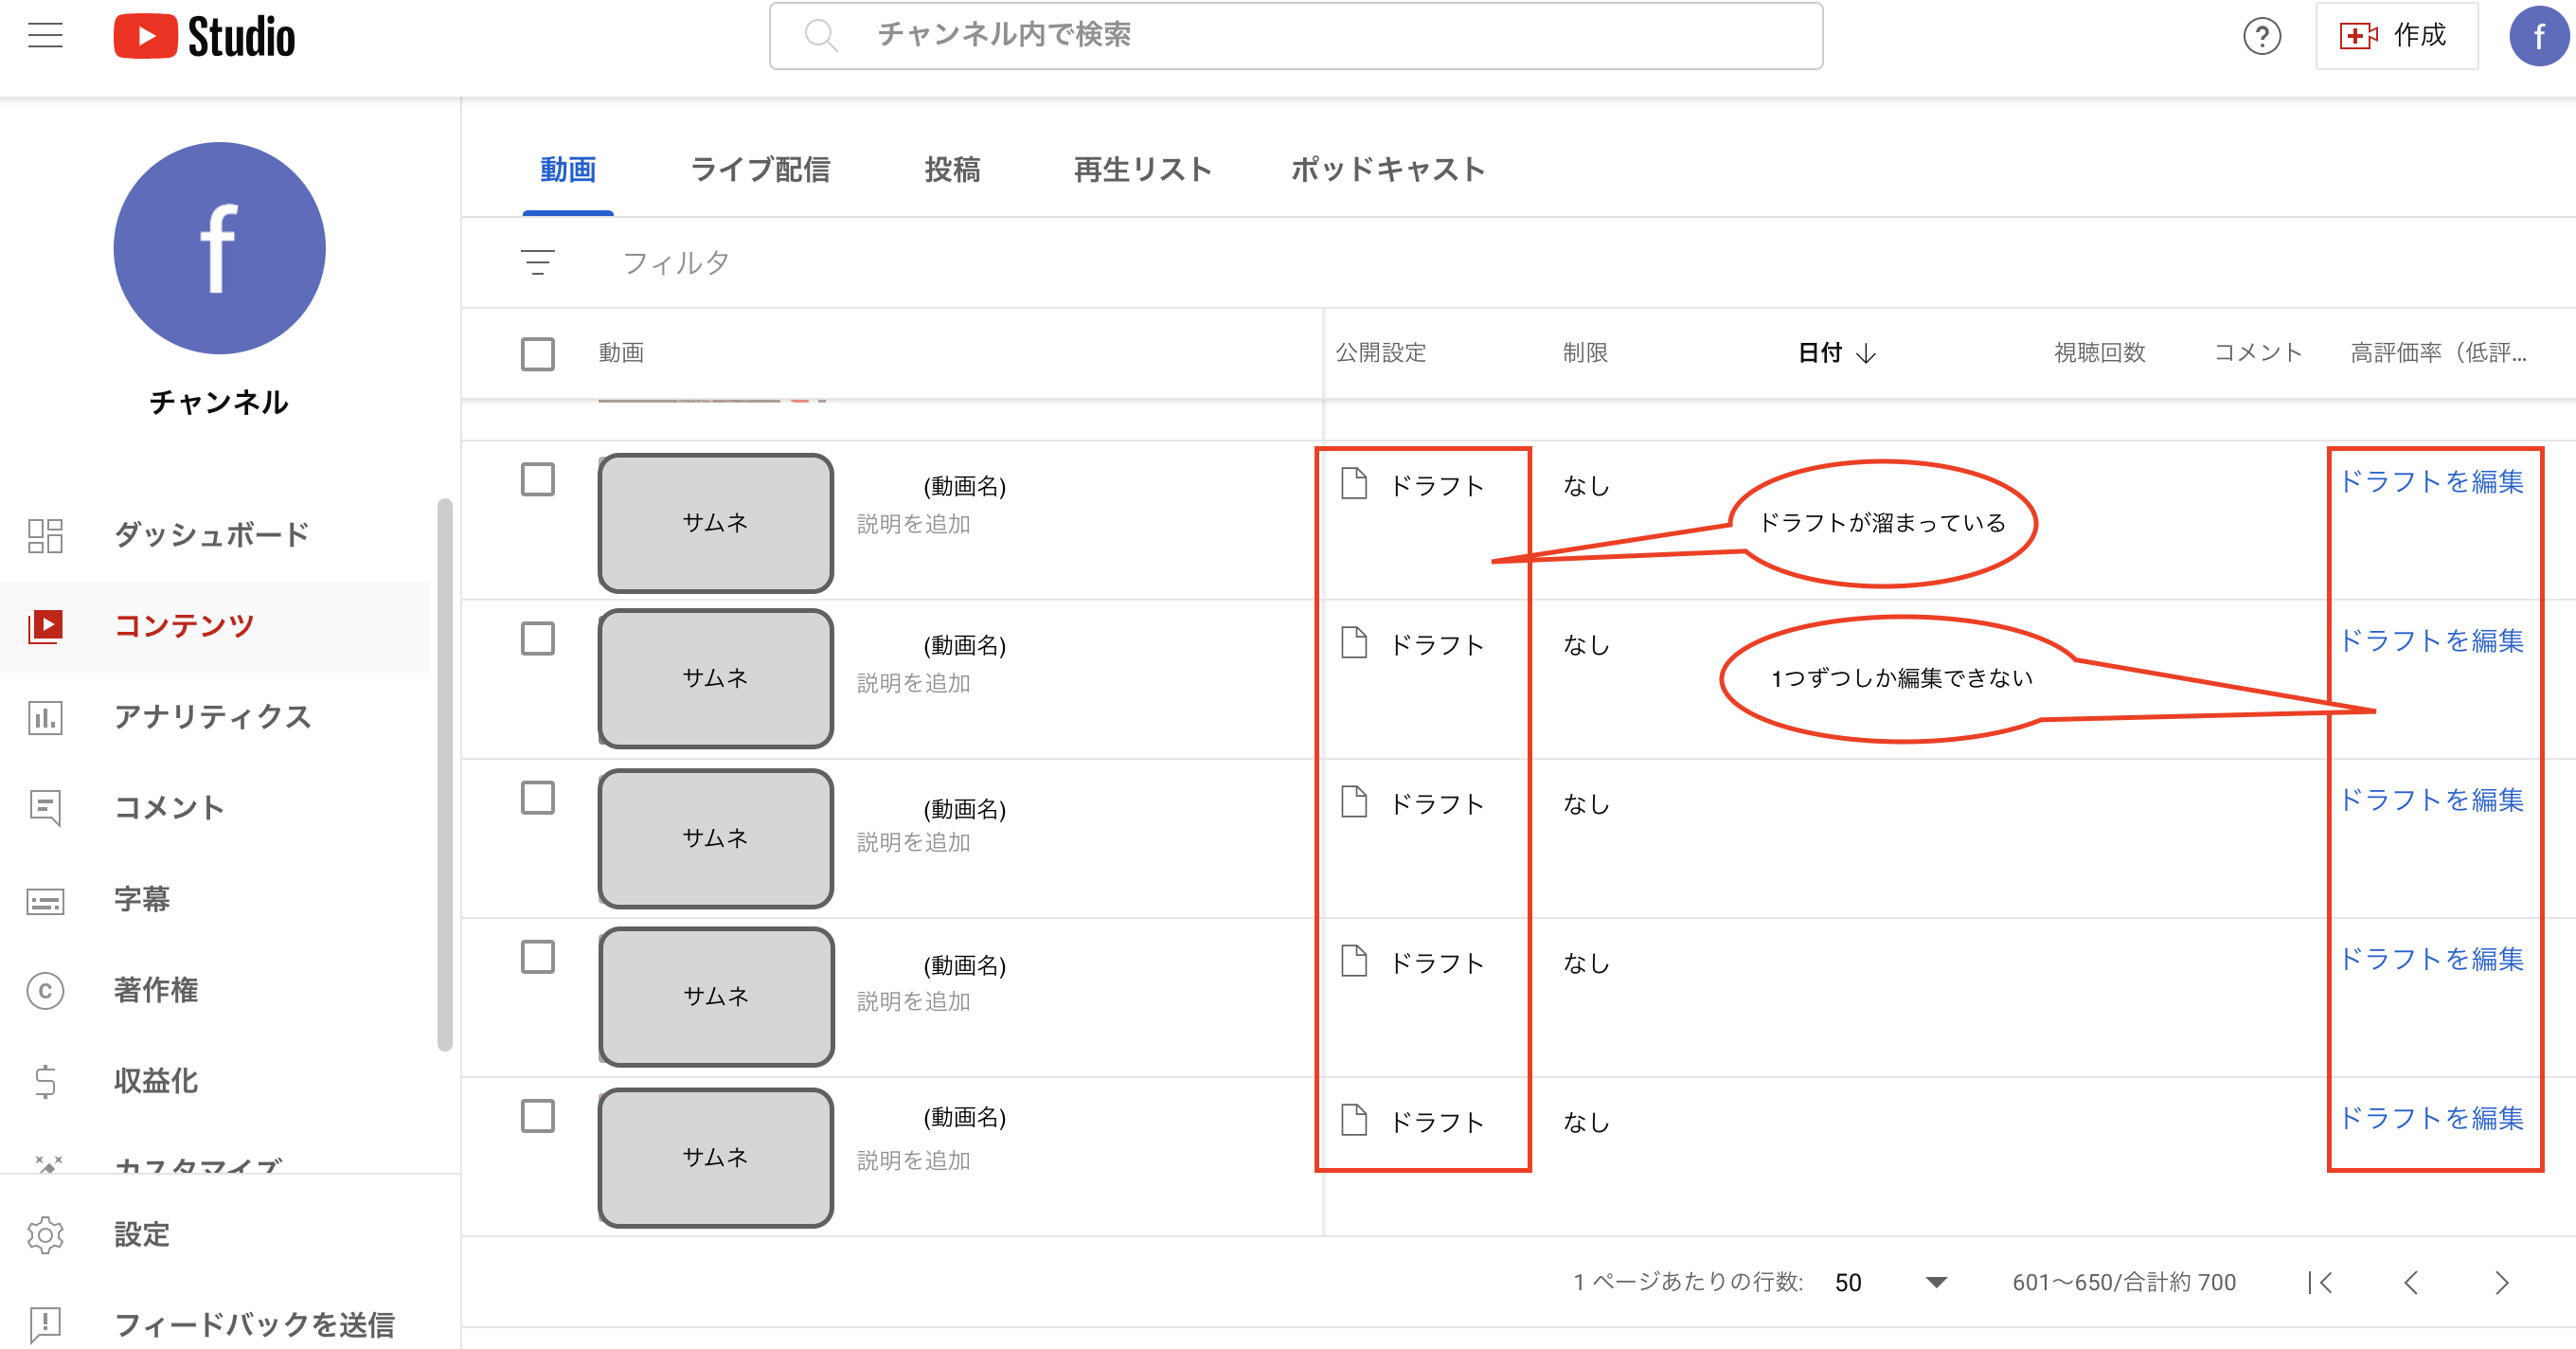The image size is (2576, 1349).
Task: Open the ダッシュボード sidebar section
Action: (211, 535)
